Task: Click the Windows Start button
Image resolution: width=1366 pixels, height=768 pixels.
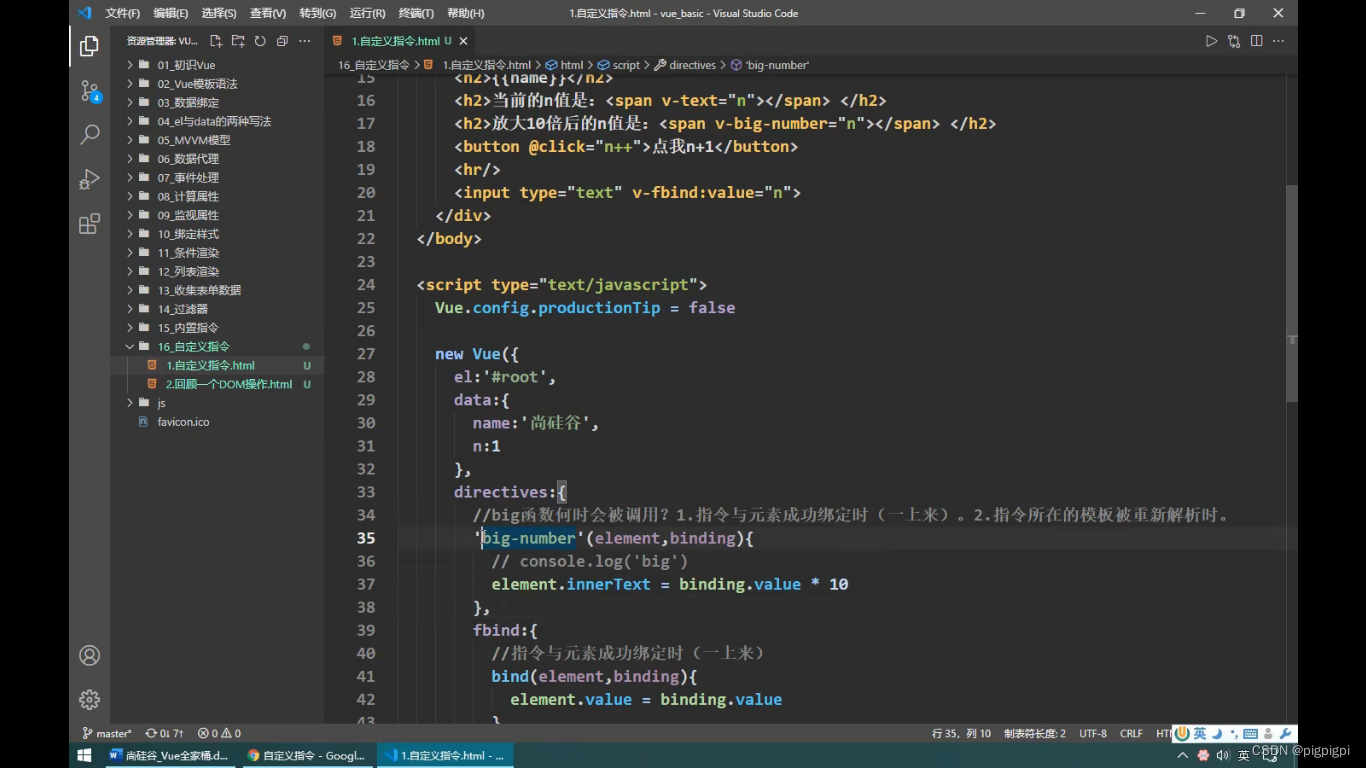Action: [x=85, y=755]
